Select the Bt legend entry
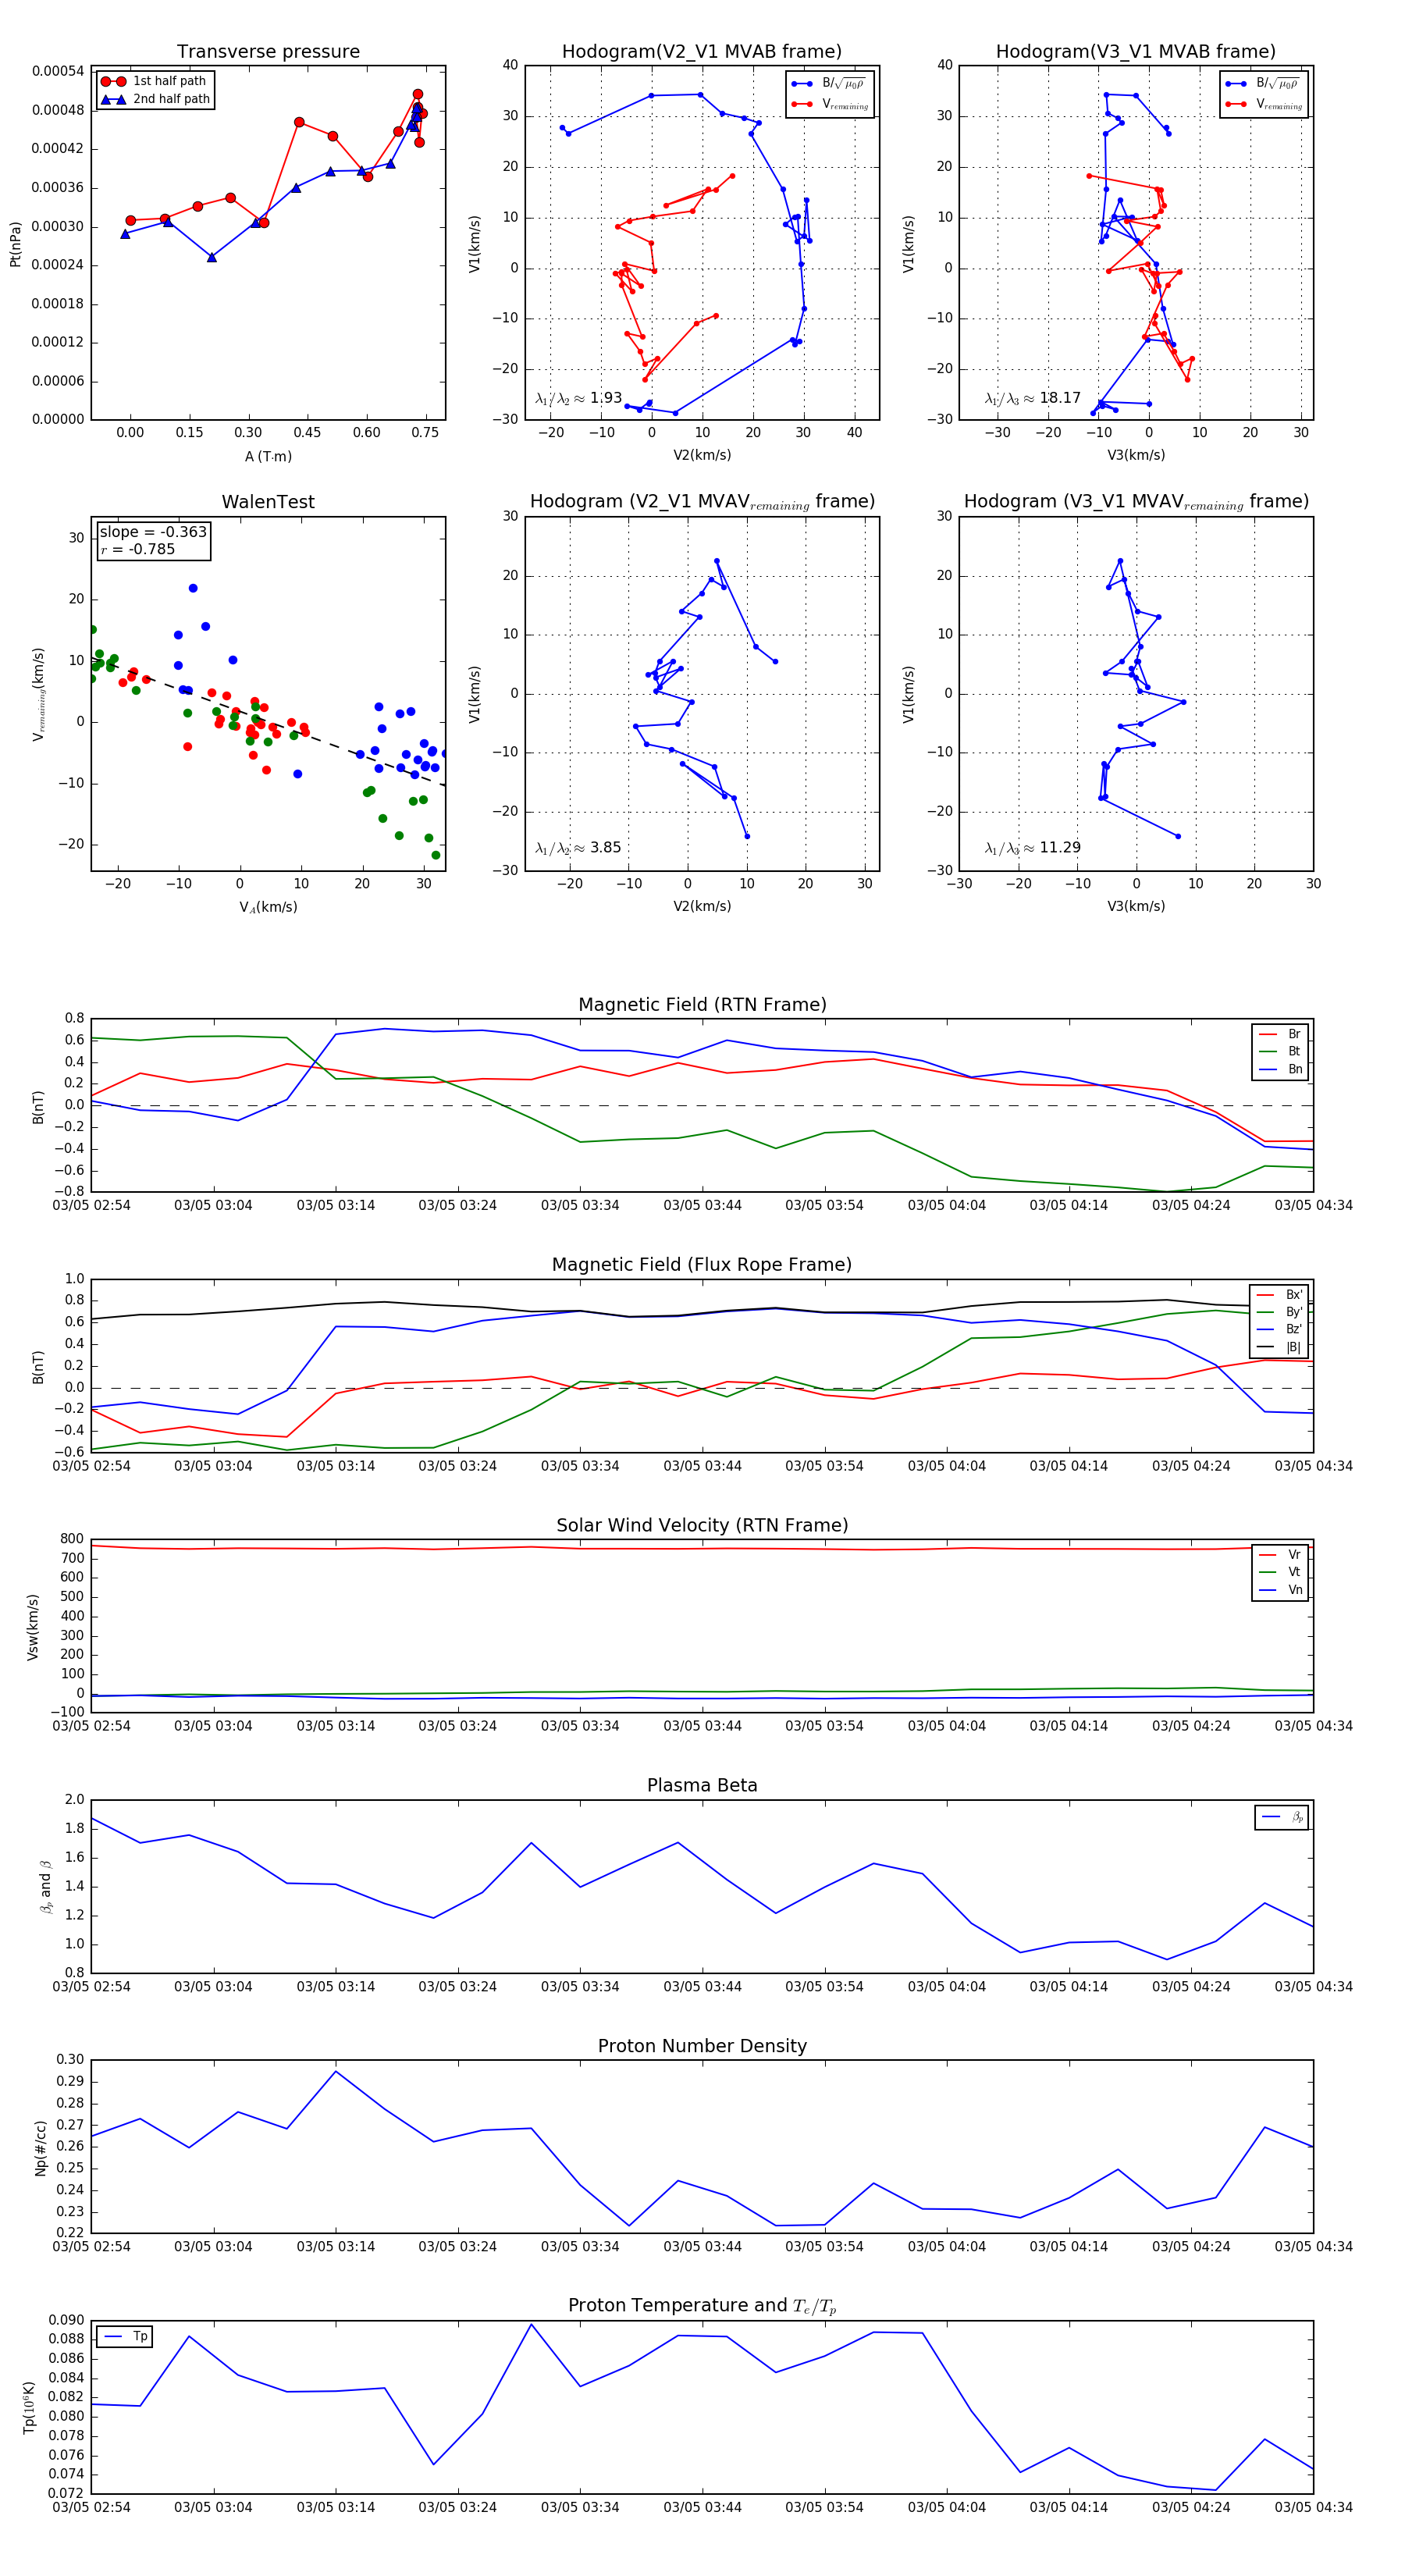Image resolution: width=1405 pixels, height=2576 pixels. click(x=1280, y=1051)
